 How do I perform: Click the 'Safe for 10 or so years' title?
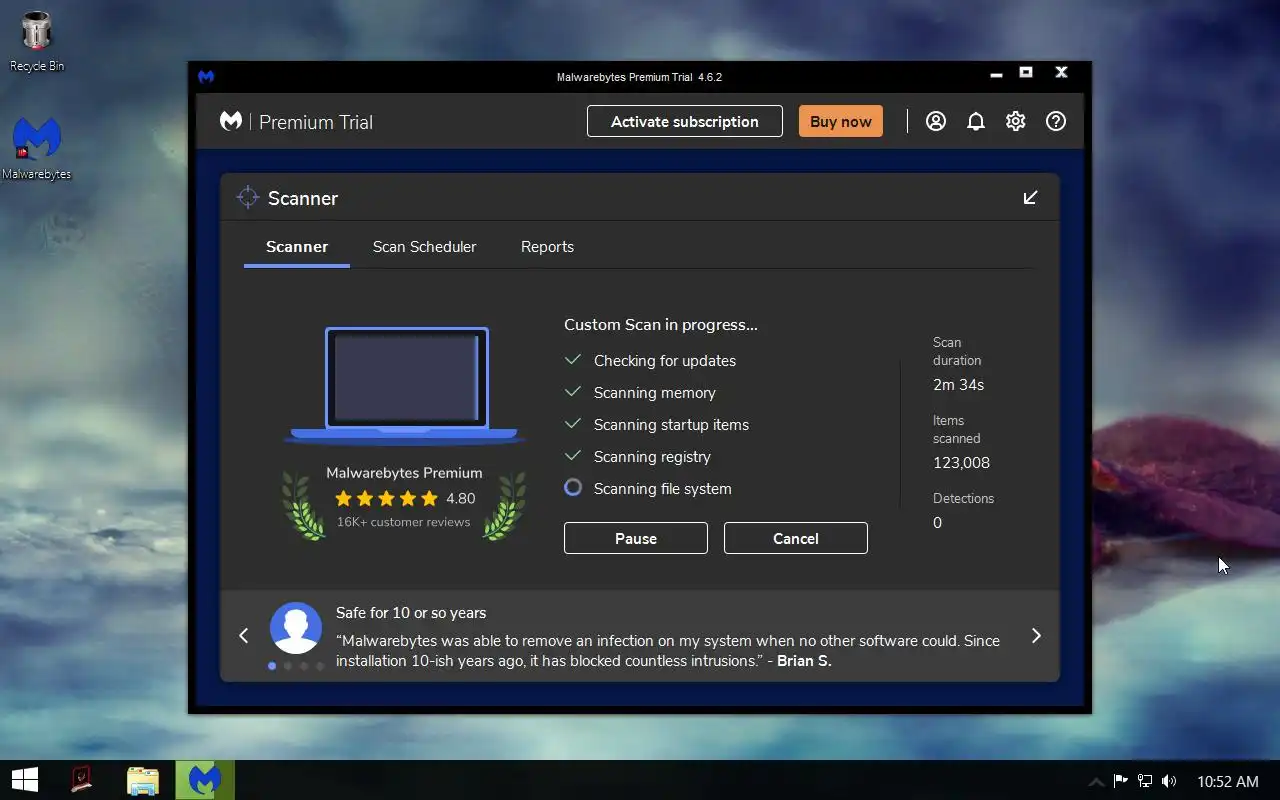411,613
